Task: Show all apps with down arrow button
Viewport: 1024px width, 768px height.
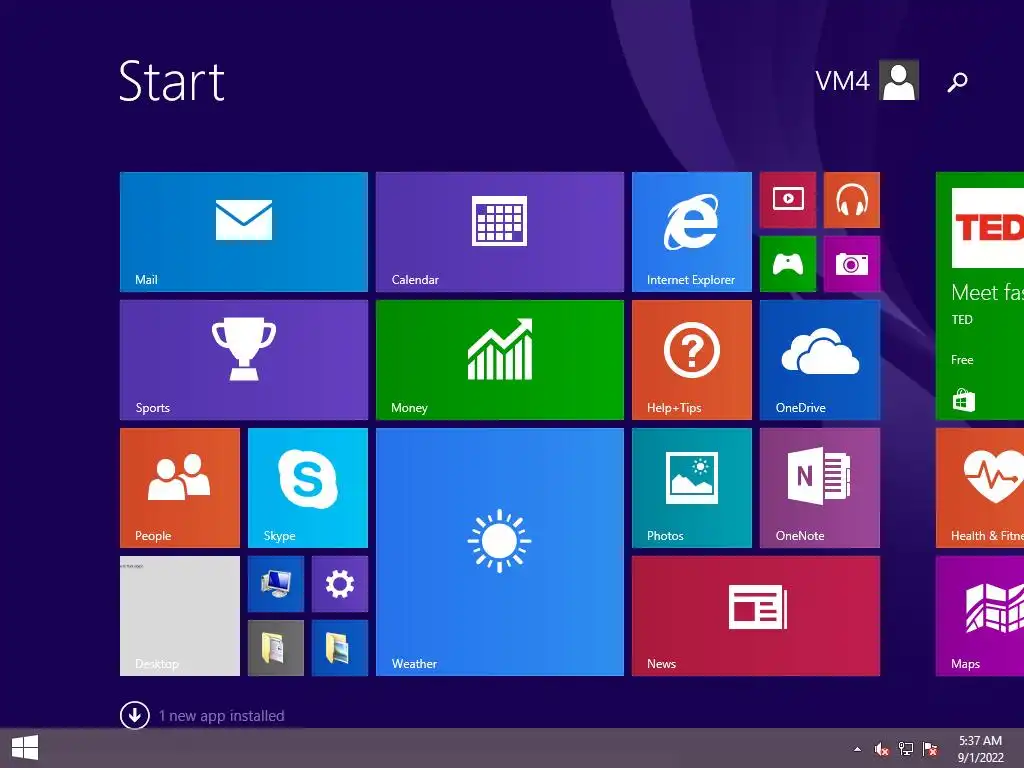Action: (135, 715)
